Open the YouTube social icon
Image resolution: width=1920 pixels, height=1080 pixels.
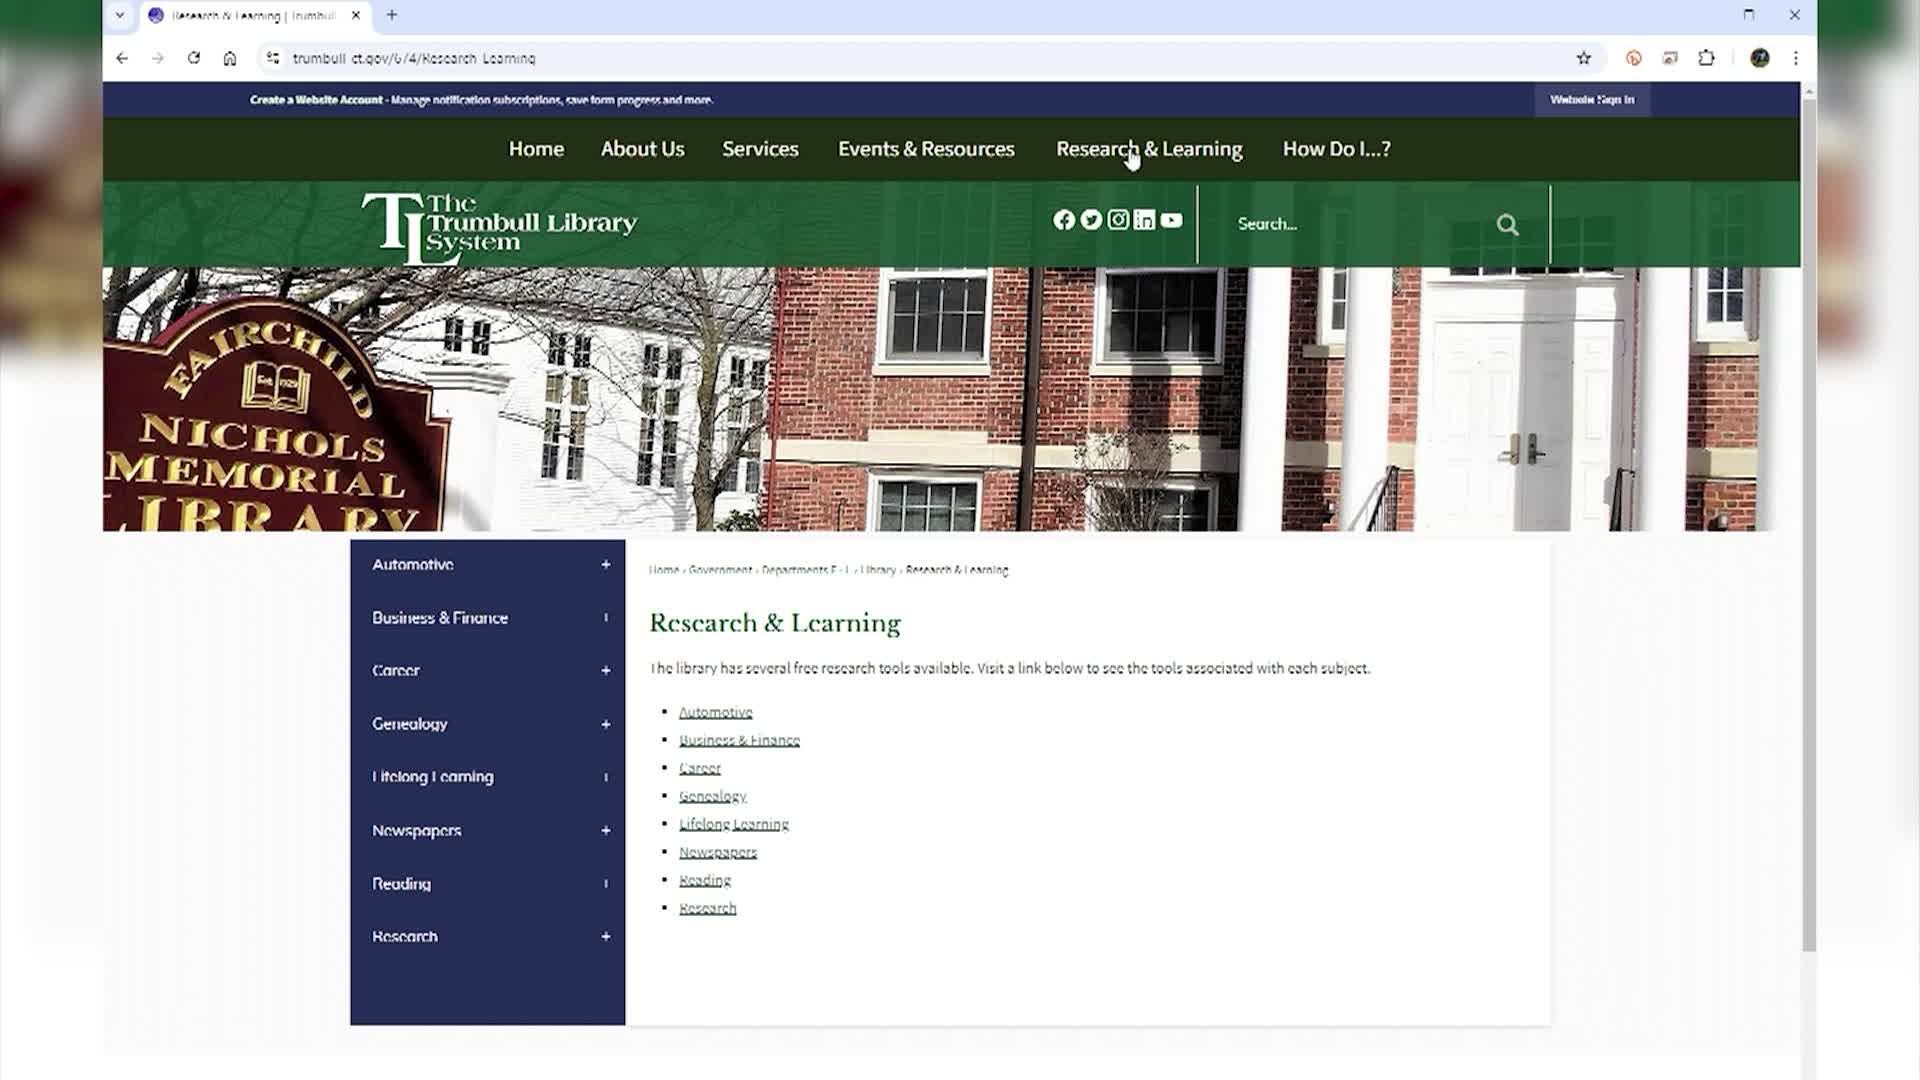(x=1171, y=220)
